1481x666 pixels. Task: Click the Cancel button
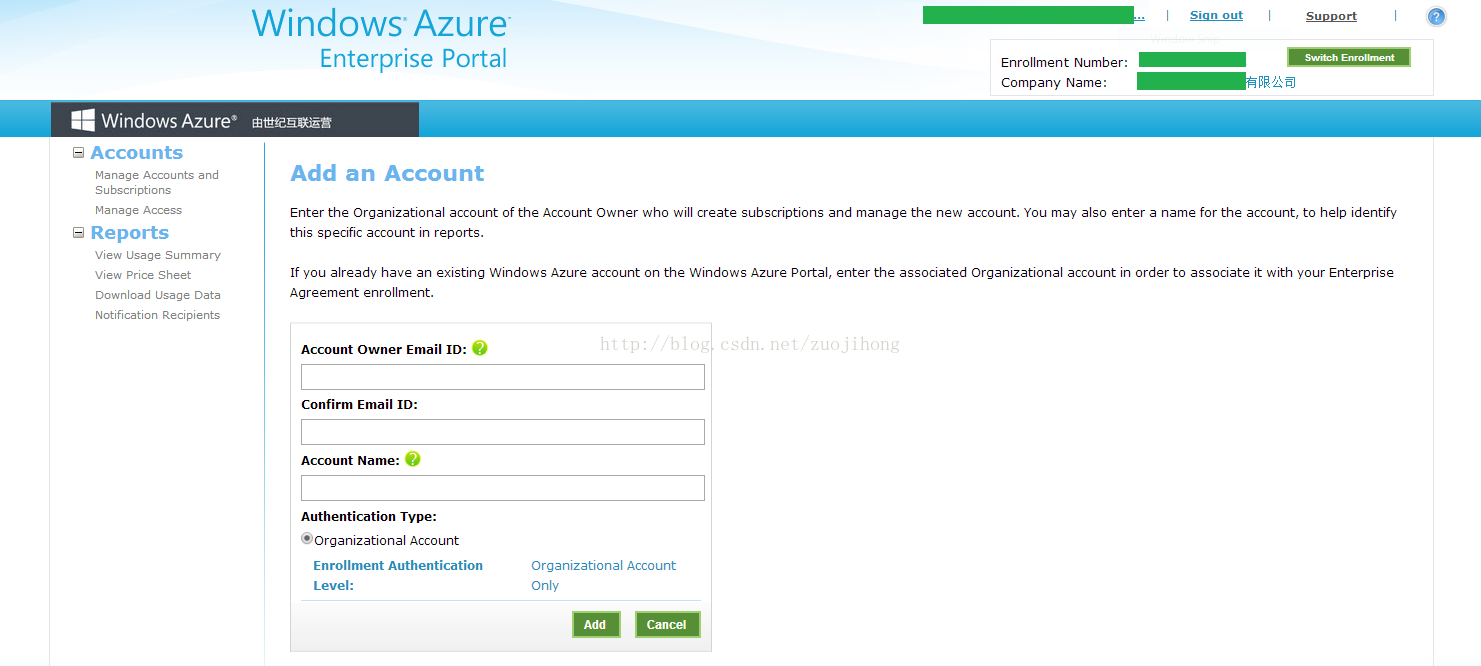point(667,624)
